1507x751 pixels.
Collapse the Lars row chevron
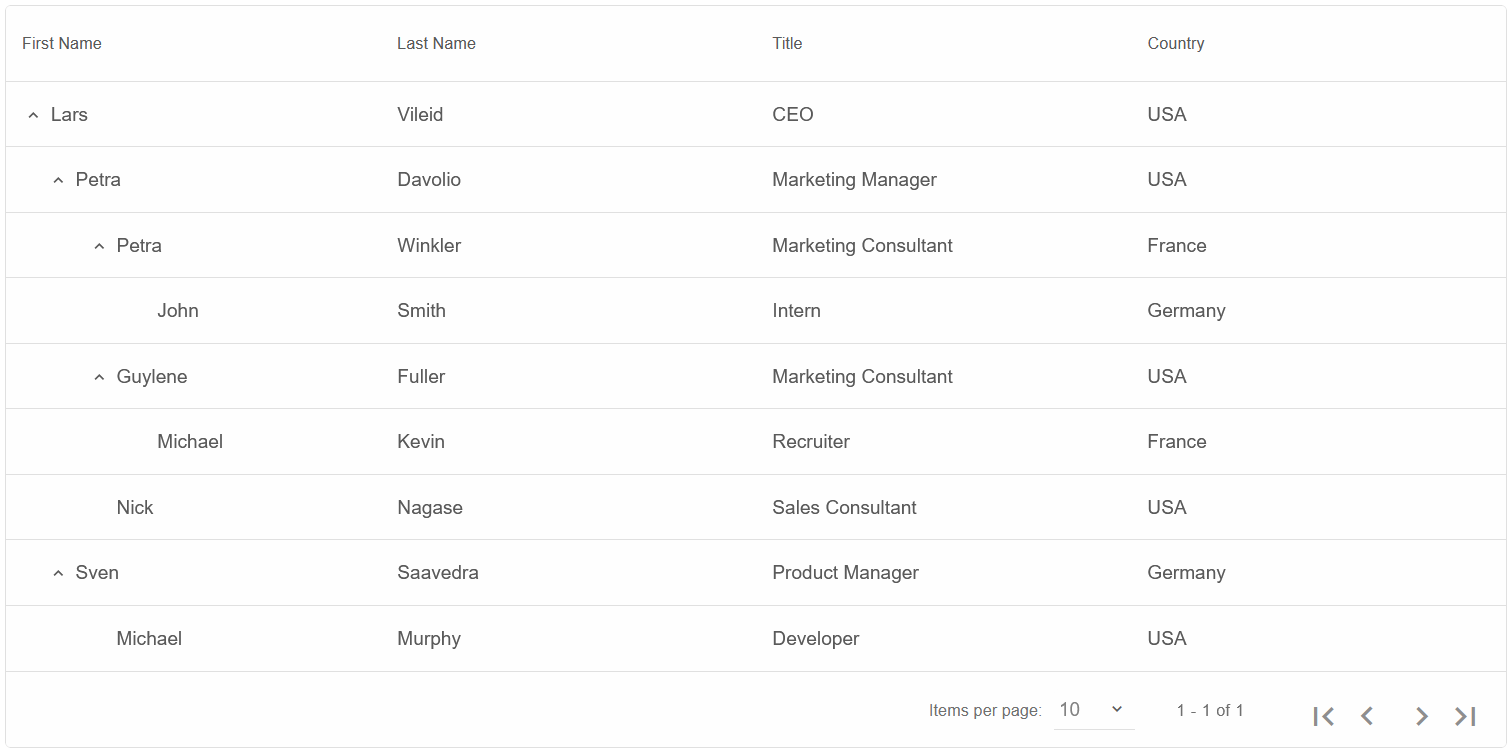(33, 115)
